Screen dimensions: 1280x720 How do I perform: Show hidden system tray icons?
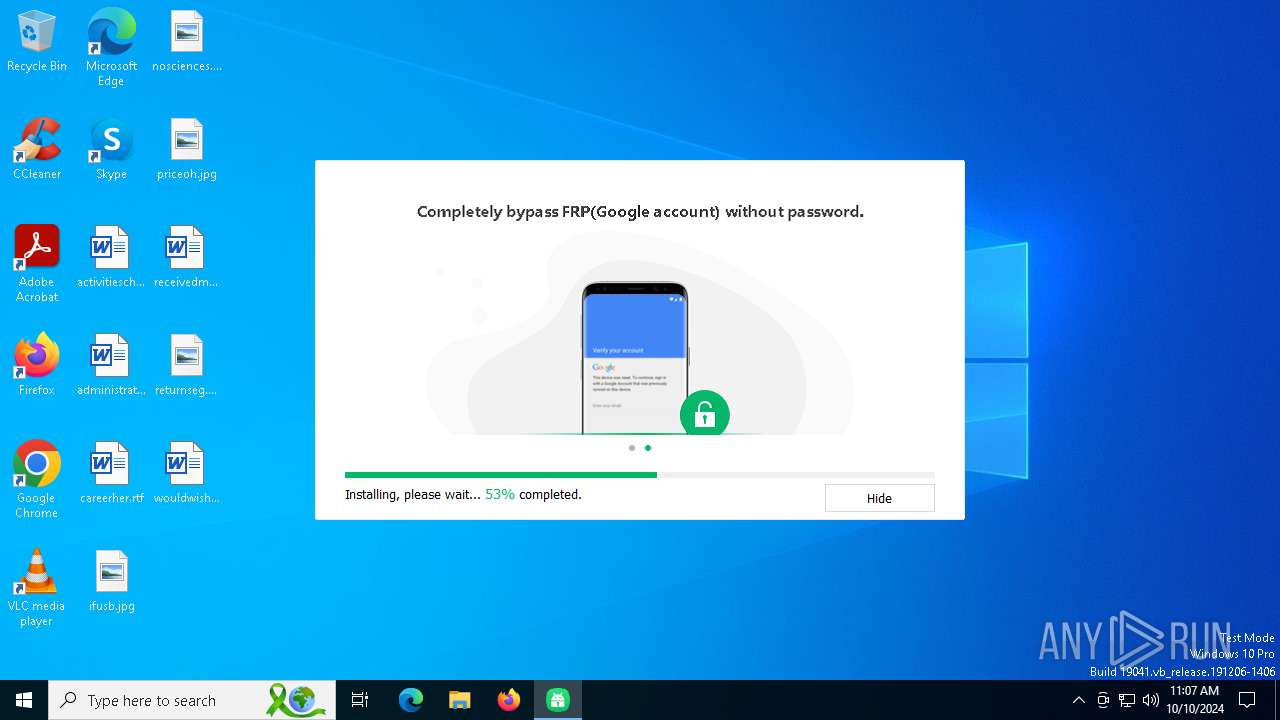[1078, 700]
